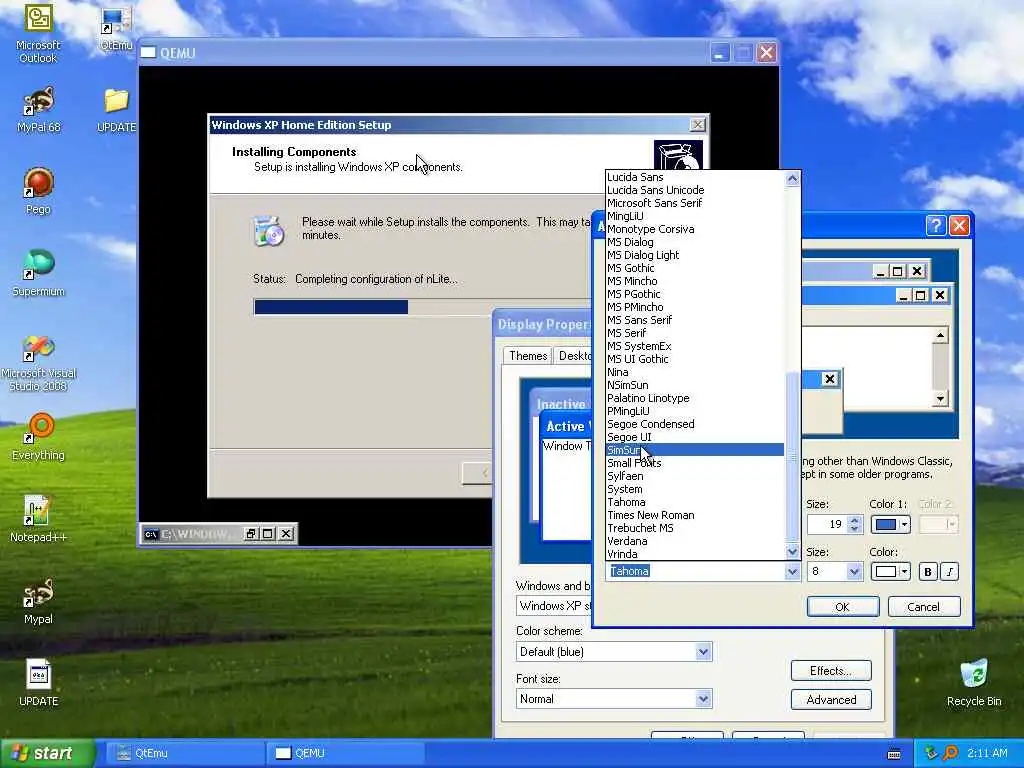Open font Size 8 dropdown
Image resolution: width=1024 pixels, height=768 pixels.
pyautogui.click(x=854, y=571)
